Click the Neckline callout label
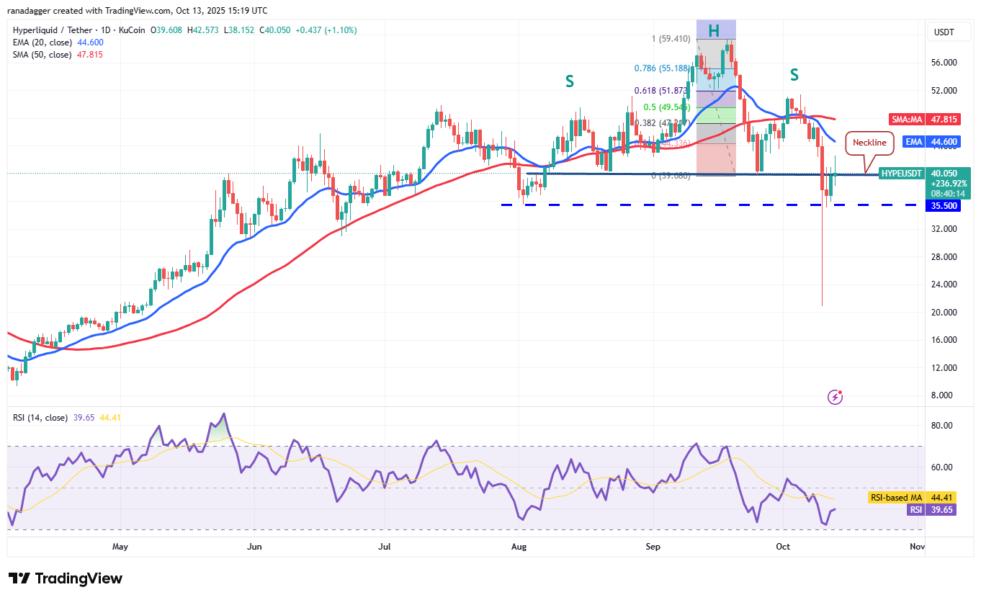The height and width of the screenshot is (600, 981). (868, 143)
